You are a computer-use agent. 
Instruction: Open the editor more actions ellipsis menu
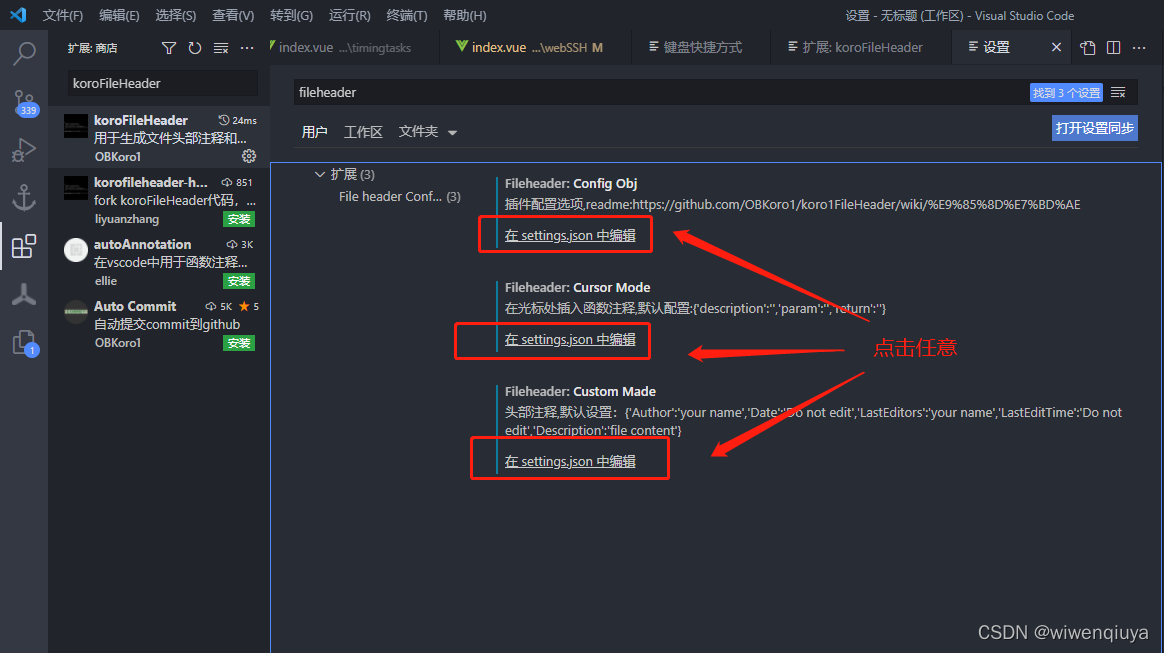click(1138, 47)
